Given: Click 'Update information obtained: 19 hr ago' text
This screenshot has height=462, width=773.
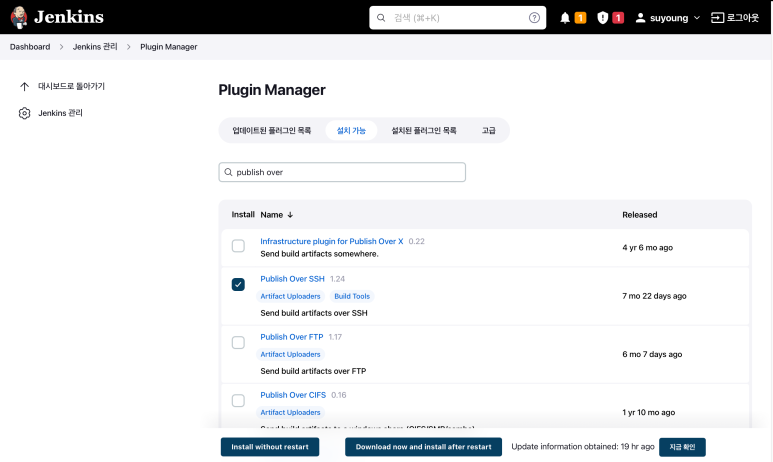Looking at the screenshot, I should tap(583, 447).
